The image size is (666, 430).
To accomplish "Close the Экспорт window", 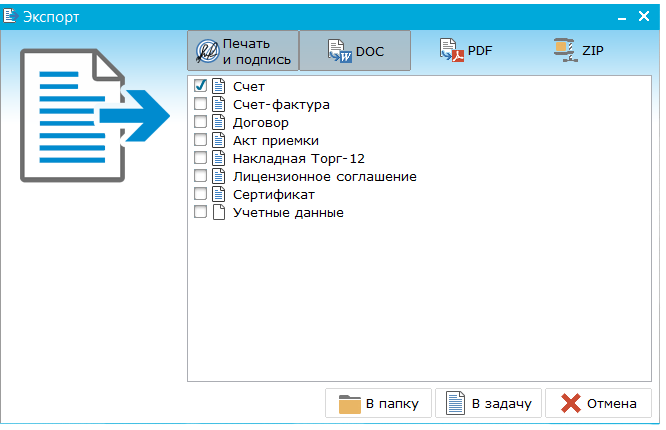I will [x=644, y=16].
